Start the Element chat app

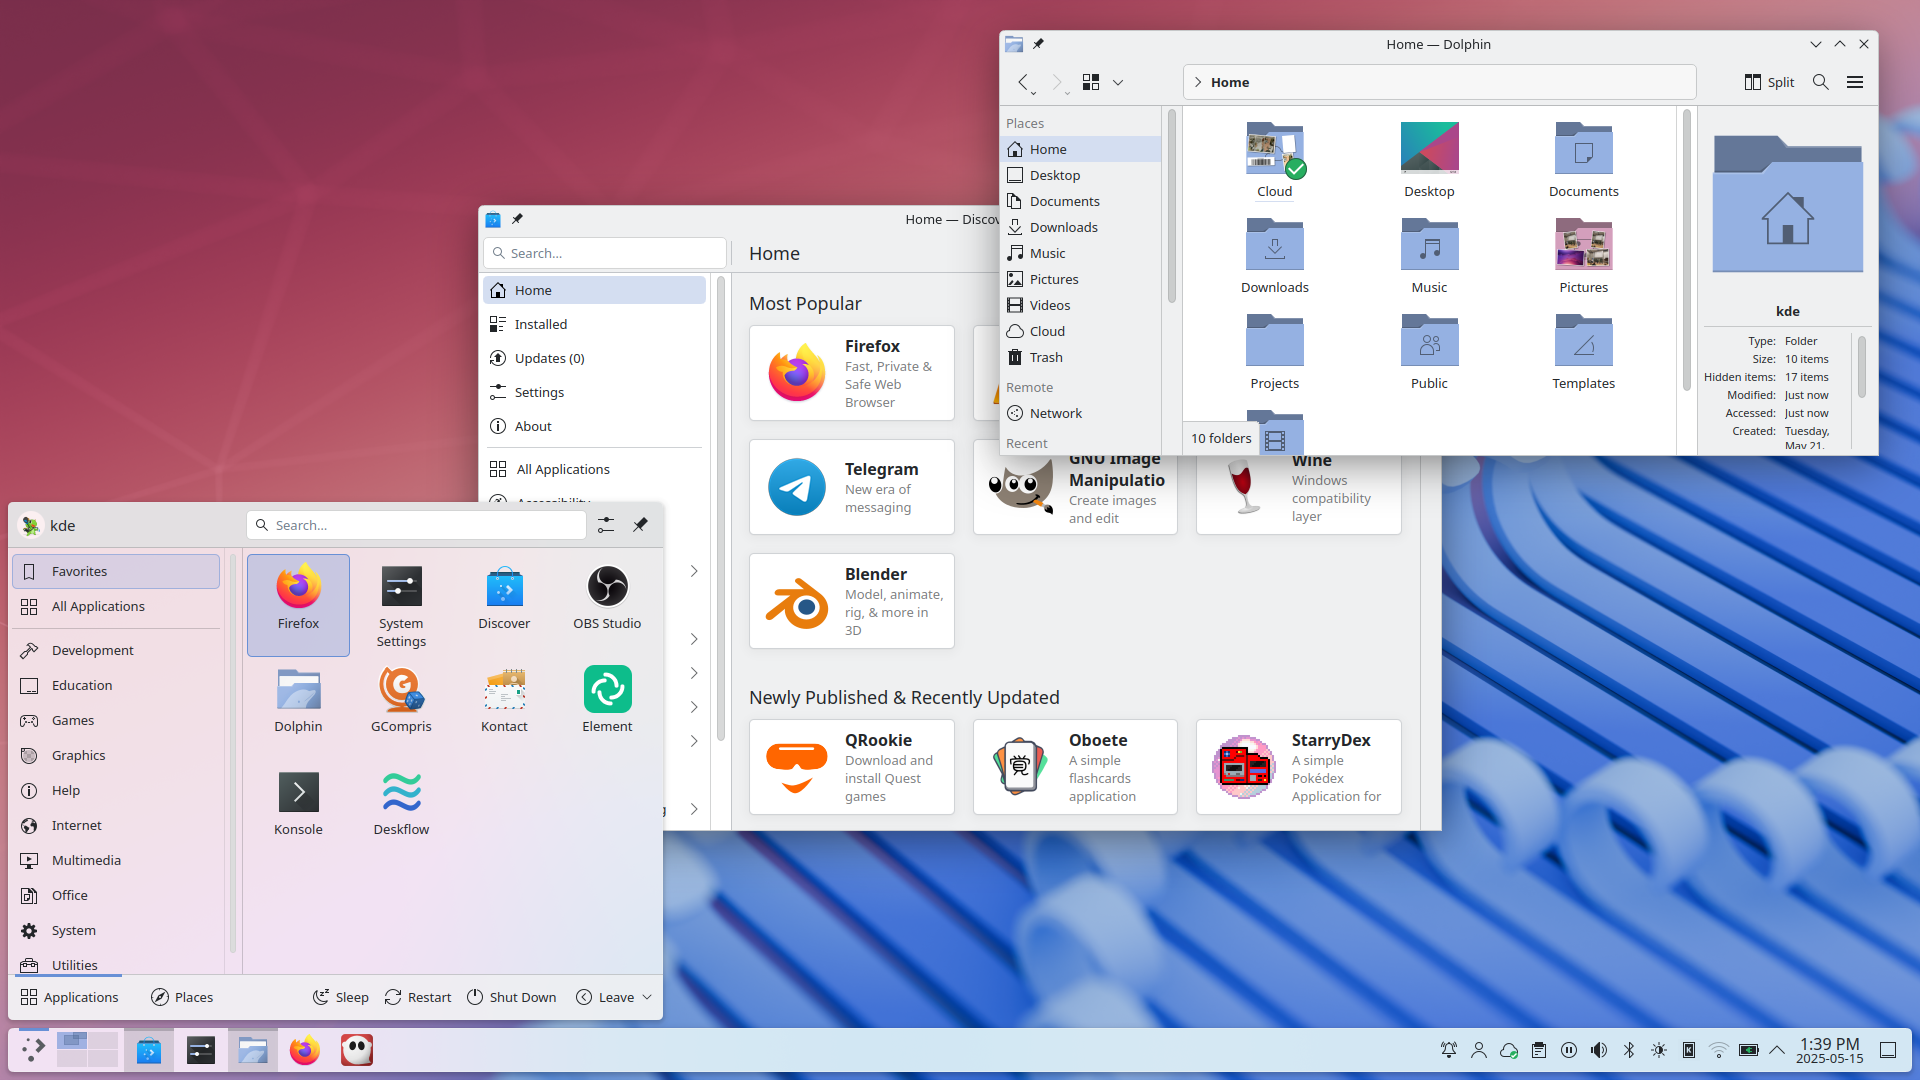pyautogui.click(x=607, y=701)
